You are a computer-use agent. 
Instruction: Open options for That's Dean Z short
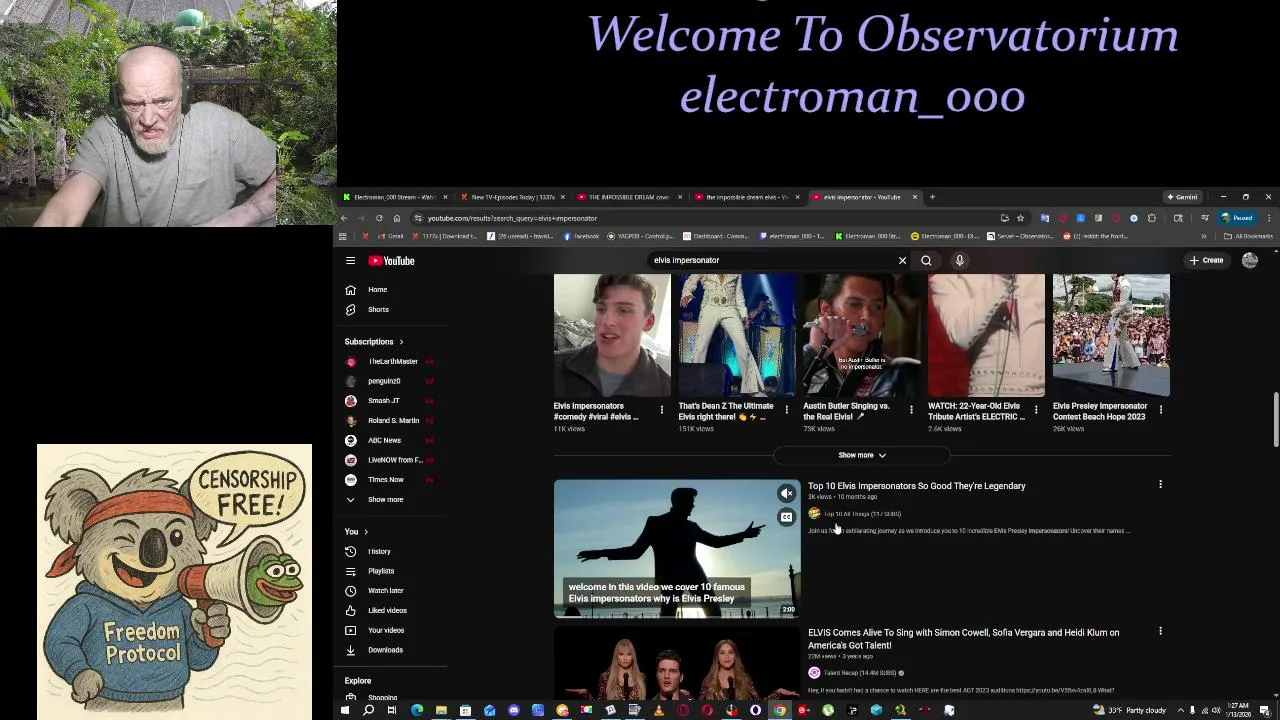point(786,410)
